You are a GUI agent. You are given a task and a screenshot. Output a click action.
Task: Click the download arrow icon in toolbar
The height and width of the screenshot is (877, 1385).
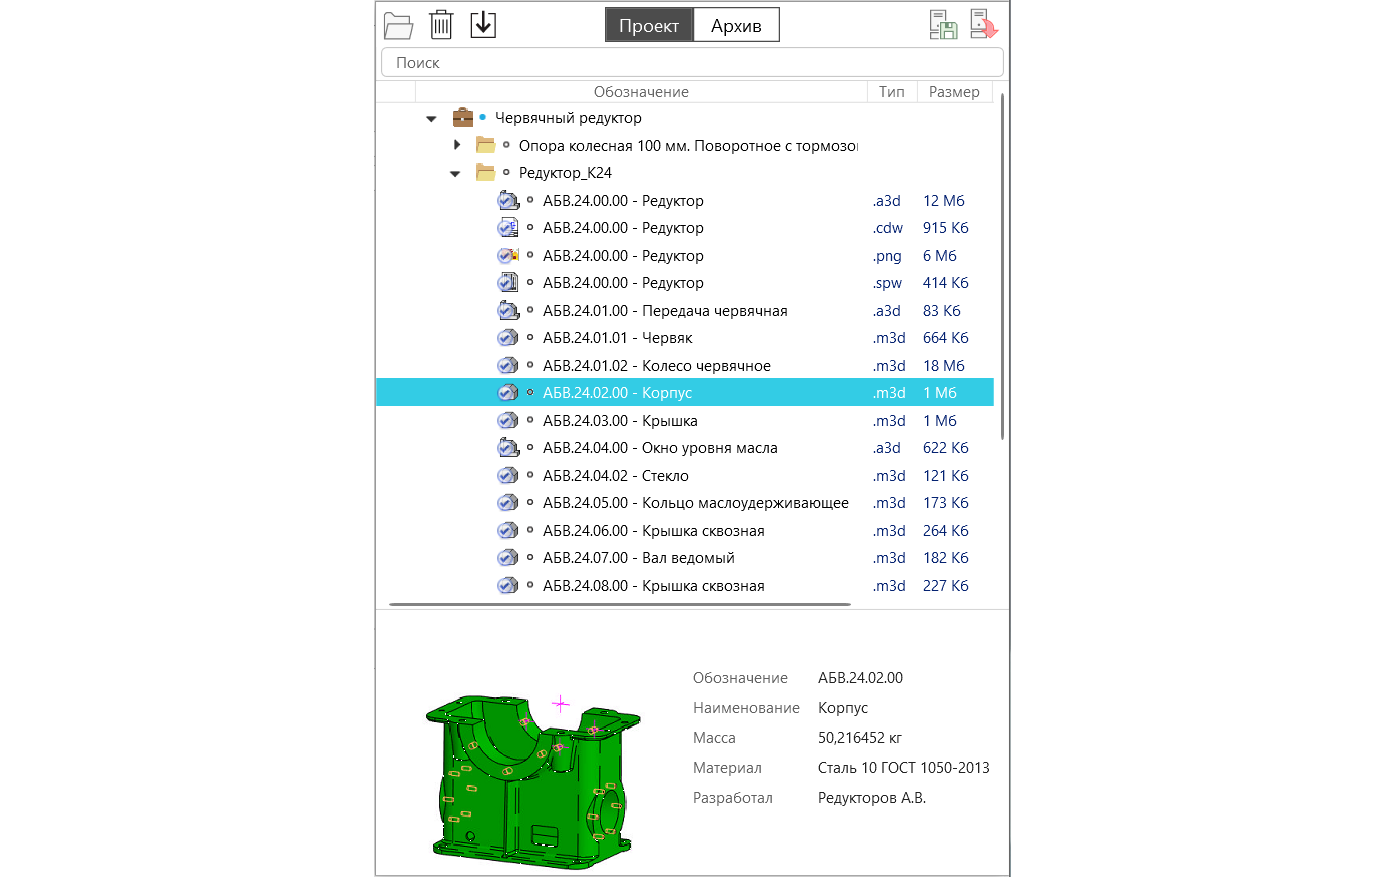[483, 24]
